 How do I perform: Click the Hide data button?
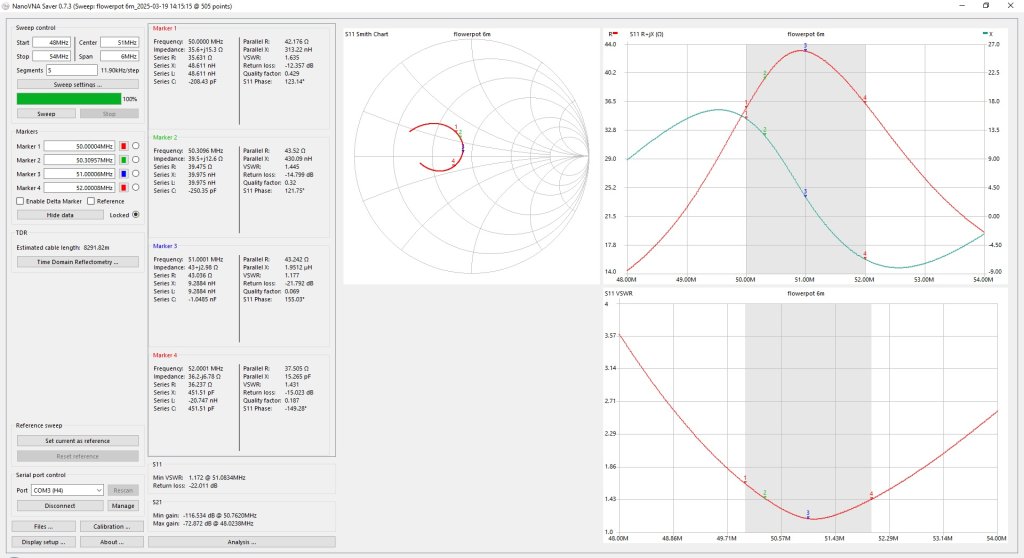point(60,215)
